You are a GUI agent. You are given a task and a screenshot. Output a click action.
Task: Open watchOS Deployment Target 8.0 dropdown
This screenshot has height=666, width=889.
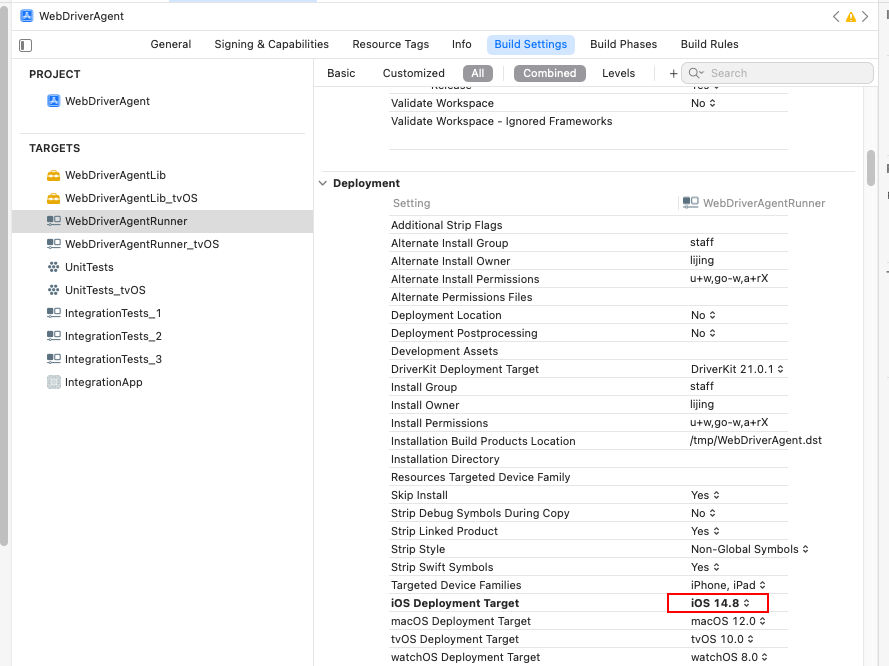pos(729,657)
